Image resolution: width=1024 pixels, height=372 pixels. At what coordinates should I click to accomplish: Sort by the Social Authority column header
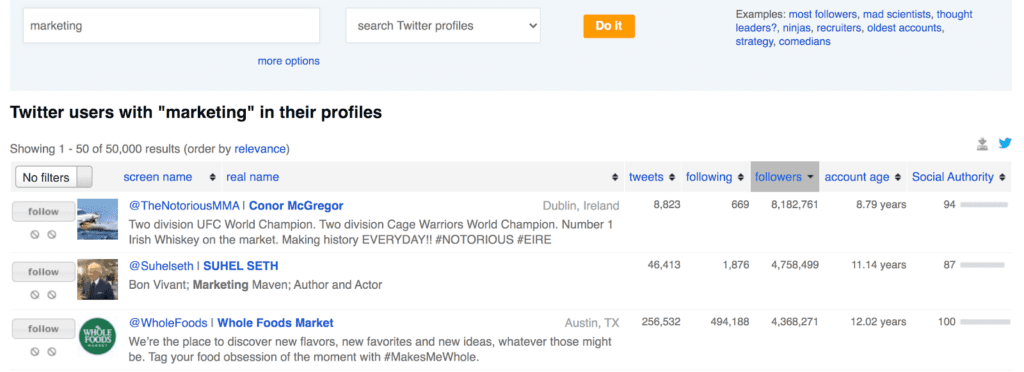(x=953, y=177)
